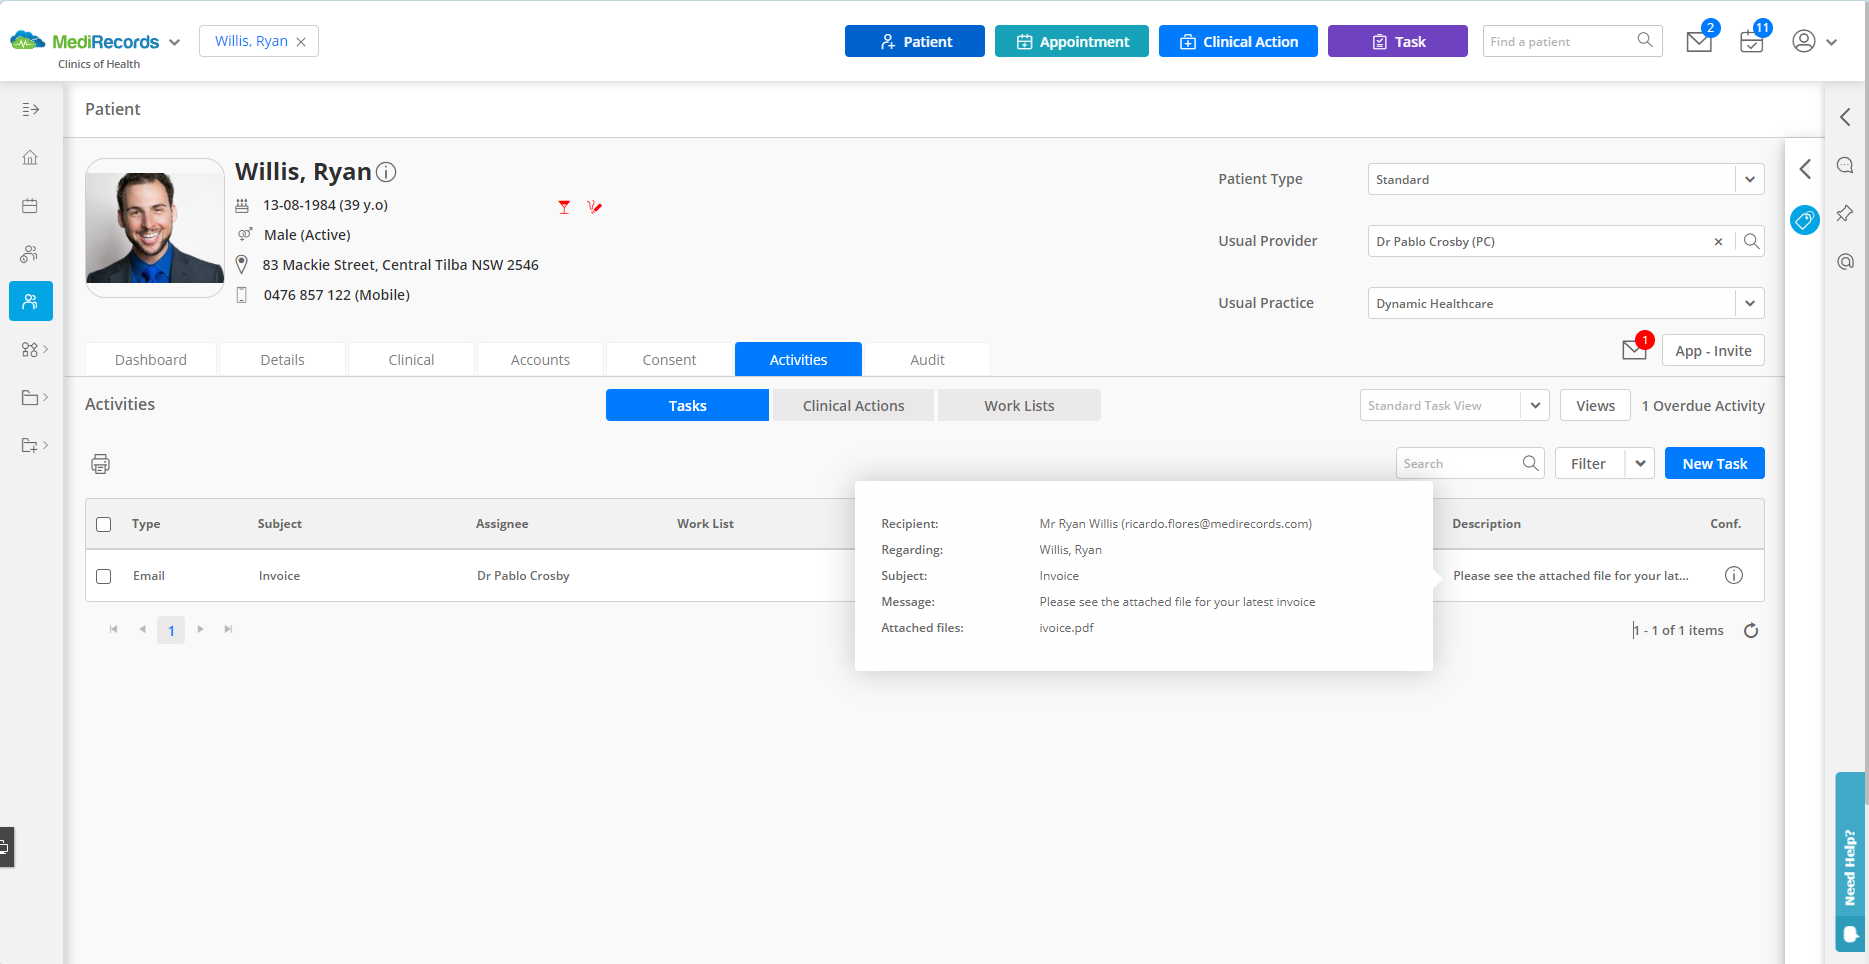Open the mail inbox with 2 notifications
1869x964 pixels.
click(x=1700, y=40)
